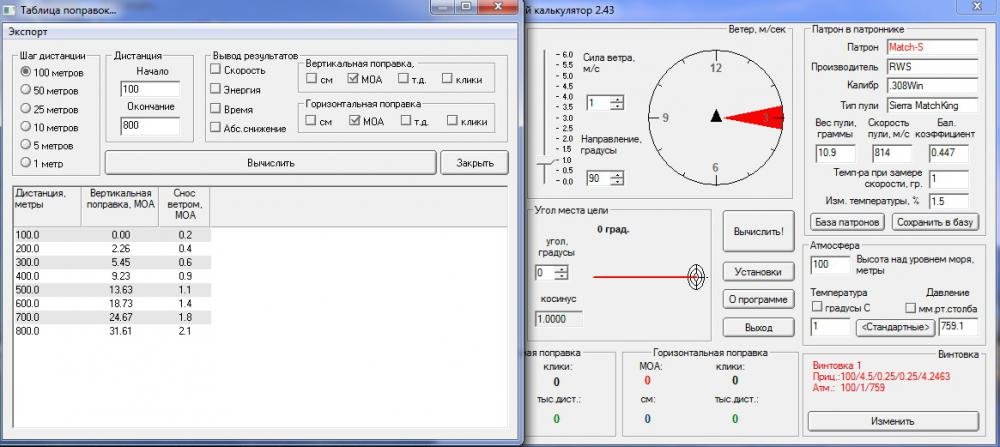The height and width of the screenshot is (447, 1000).
Task: Select the 50 метров step radio button
Action: pyautogui.click(x=25, y=90)
